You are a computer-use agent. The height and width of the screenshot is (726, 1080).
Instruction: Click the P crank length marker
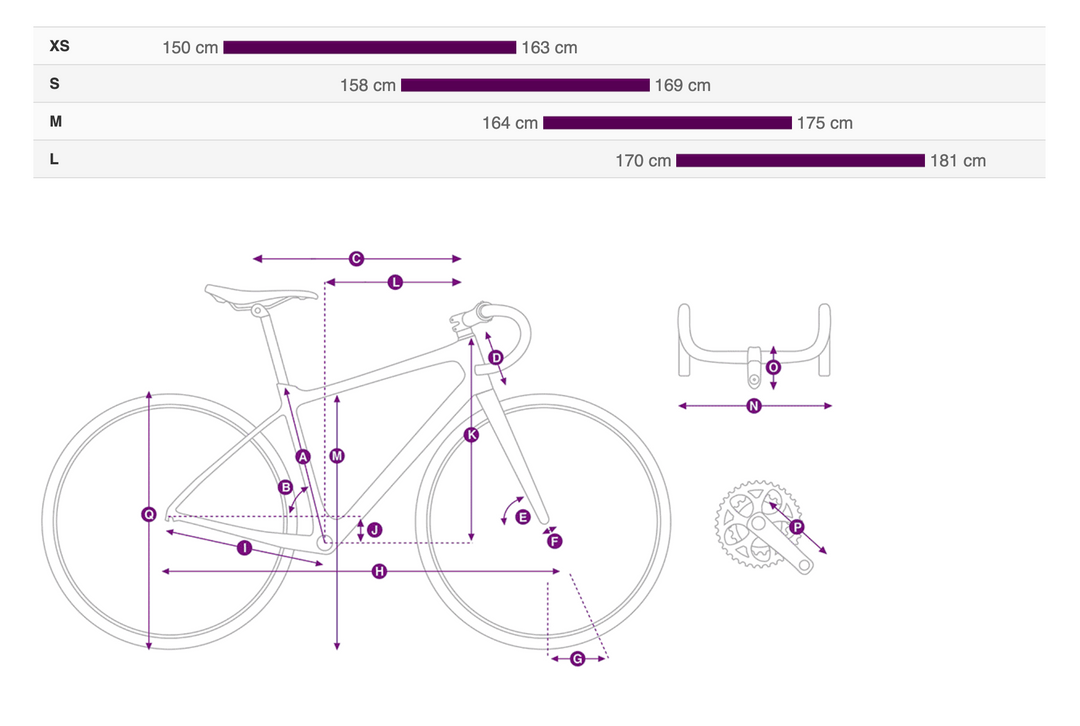click(x=796, y=527)
